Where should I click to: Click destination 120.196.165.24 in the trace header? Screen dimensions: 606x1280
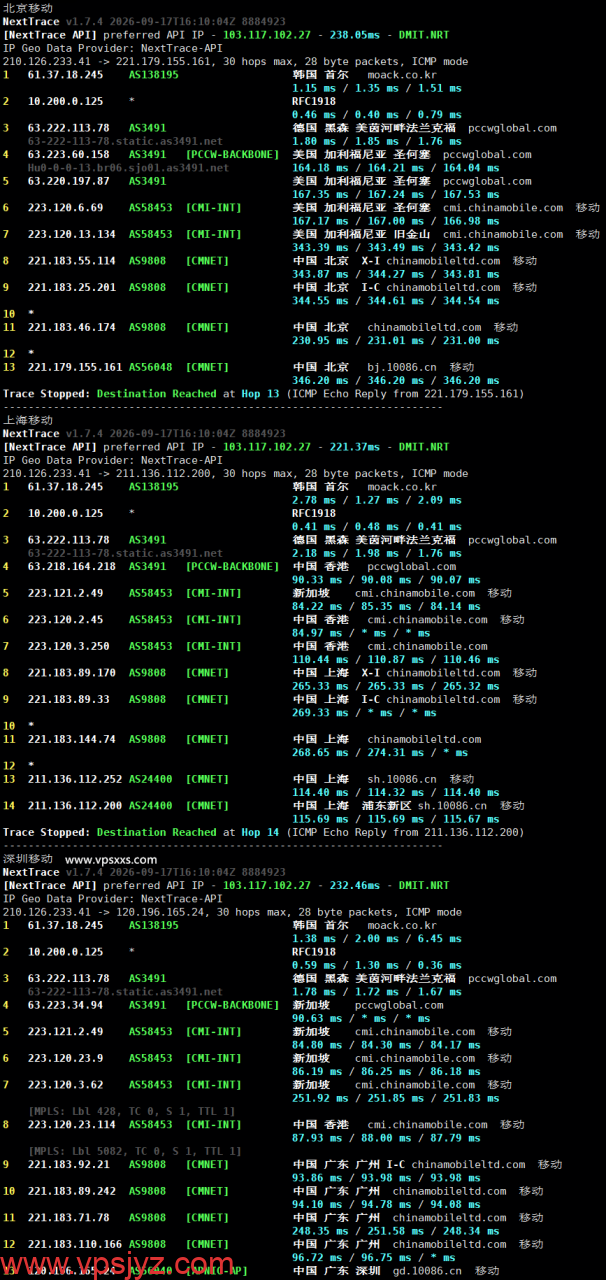160,912
